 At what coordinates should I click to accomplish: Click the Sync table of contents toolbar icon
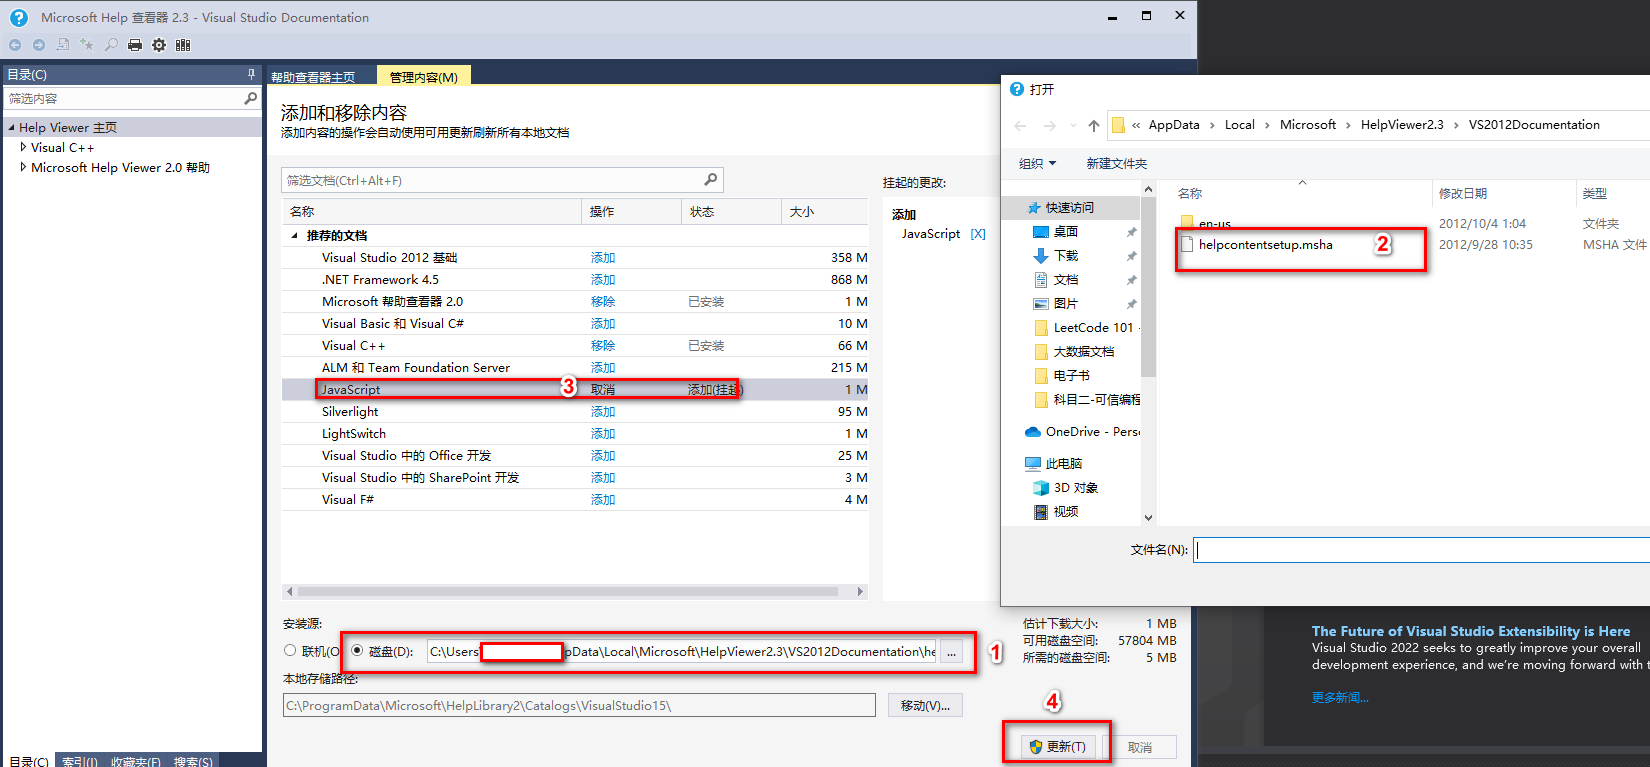(x=63, y=45)
